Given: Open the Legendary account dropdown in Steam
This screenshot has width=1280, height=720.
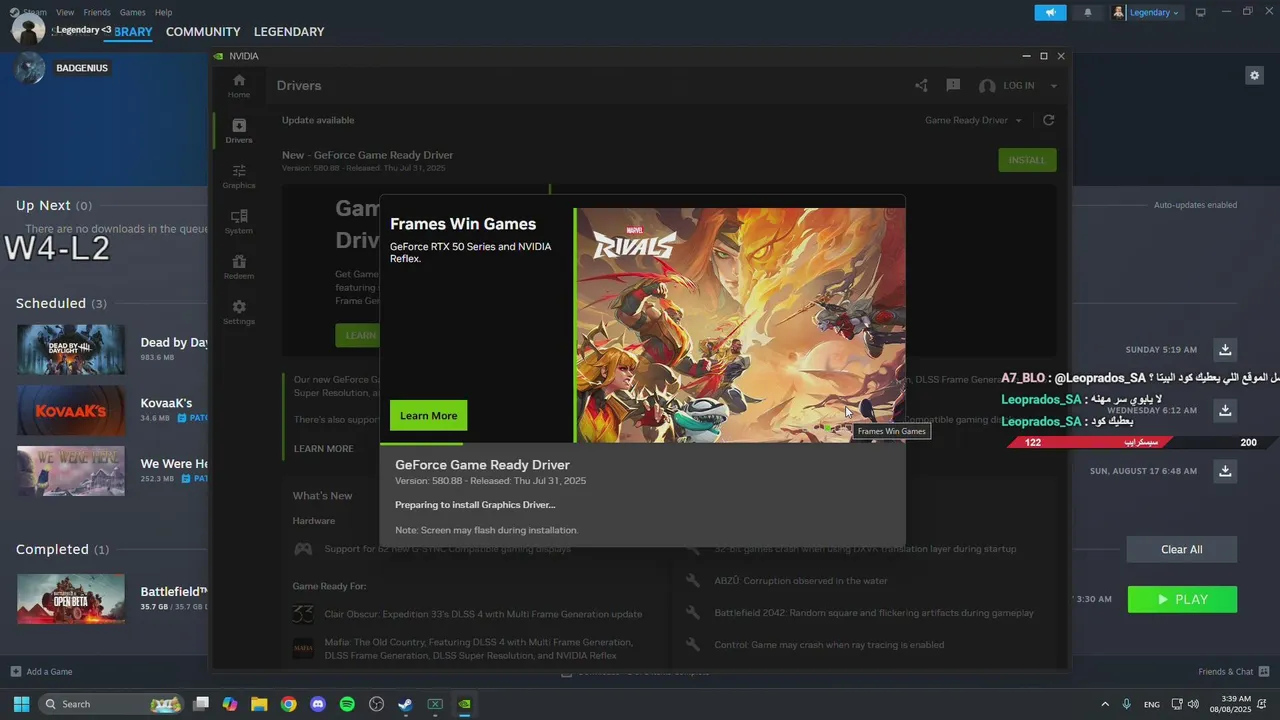Looking at the screenshot, I should (x=1147, y=12).
